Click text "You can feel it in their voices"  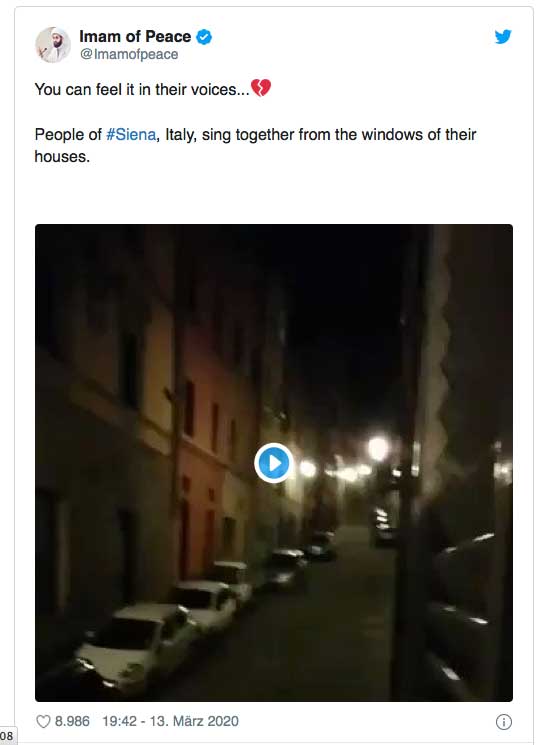tap(142, 89)
